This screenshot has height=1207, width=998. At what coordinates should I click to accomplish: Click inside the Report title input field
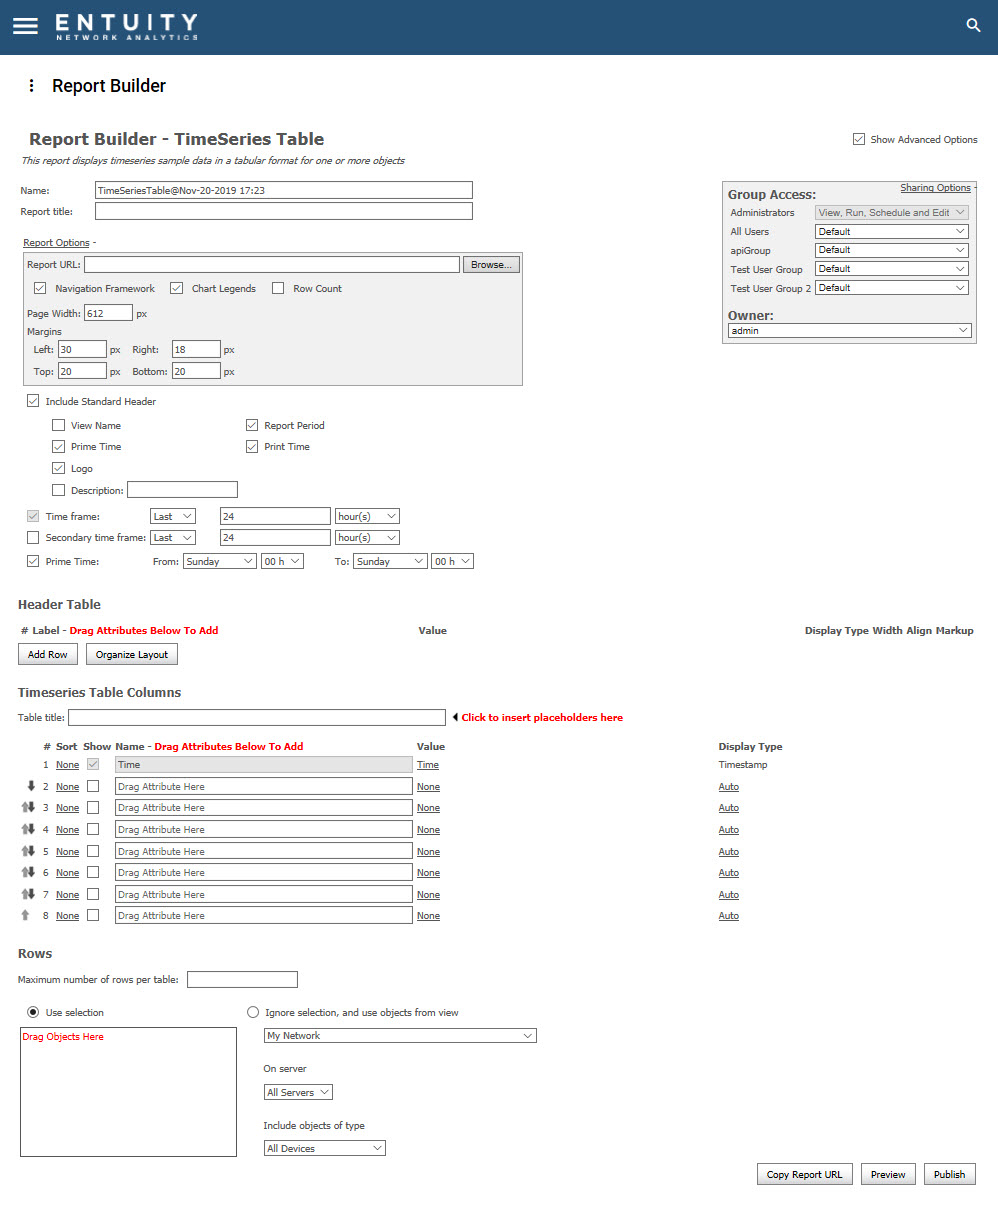(x=283, y=211)
